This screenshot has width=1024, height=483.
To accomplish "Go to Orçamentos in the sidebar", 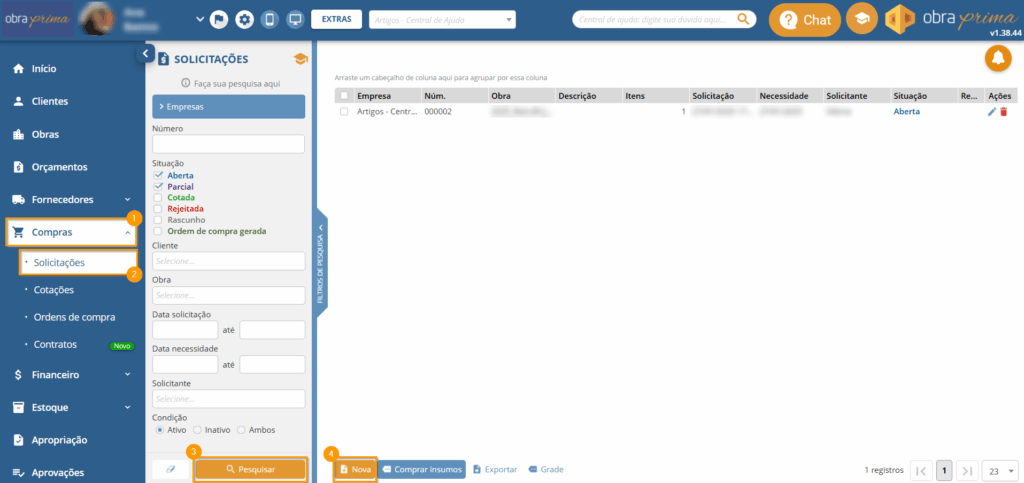I will coord(59,167).
